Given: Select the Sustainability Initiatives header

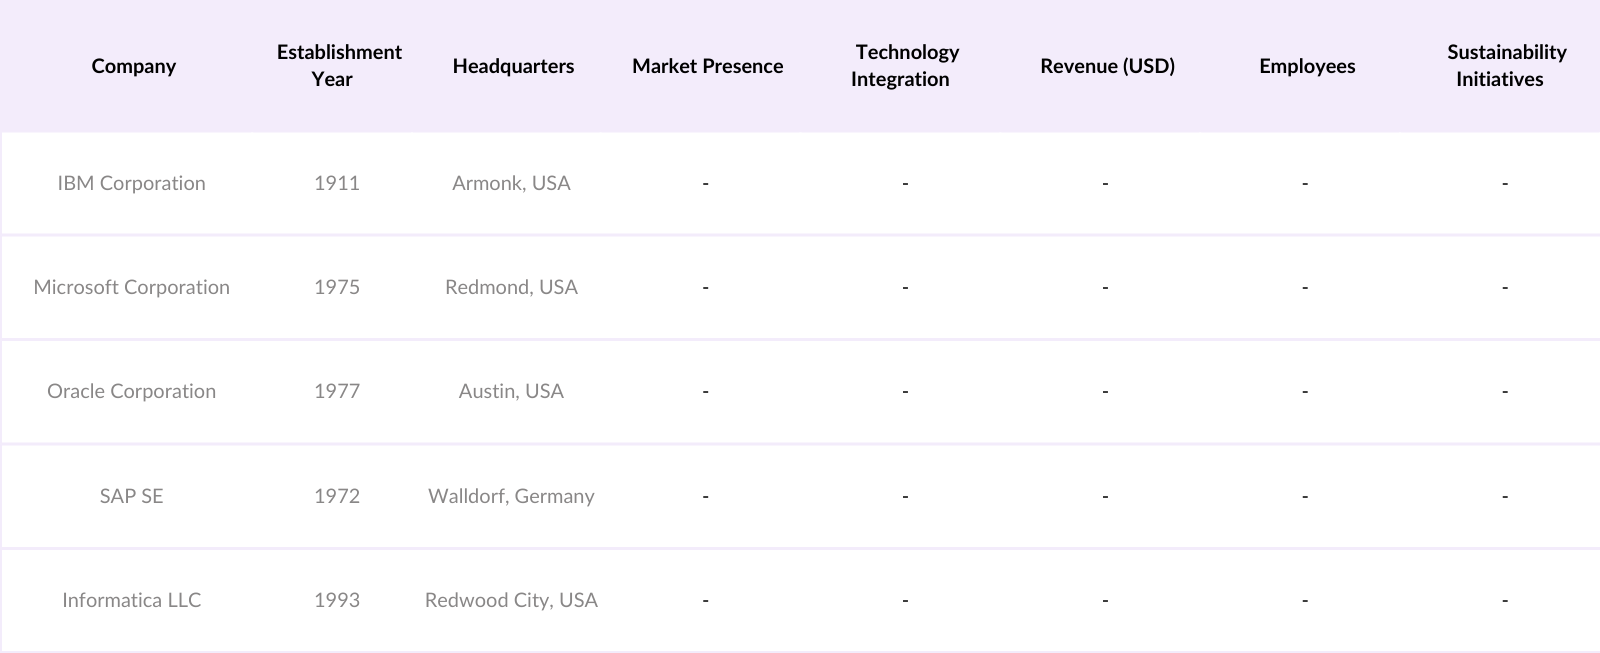Looking at the screenshot, I should pyautogui.click(x=1505, y=66).
